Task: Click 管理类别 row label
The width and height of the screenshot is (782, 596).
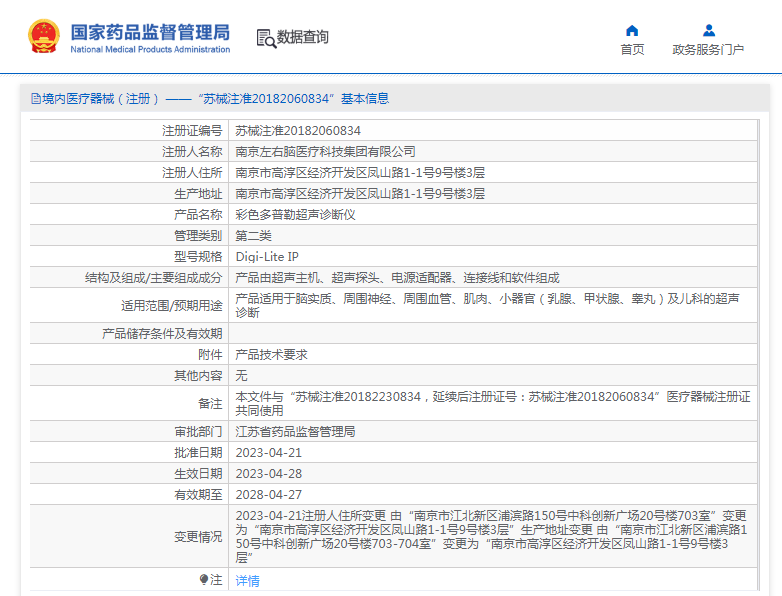Action: [x=198, y=235]
